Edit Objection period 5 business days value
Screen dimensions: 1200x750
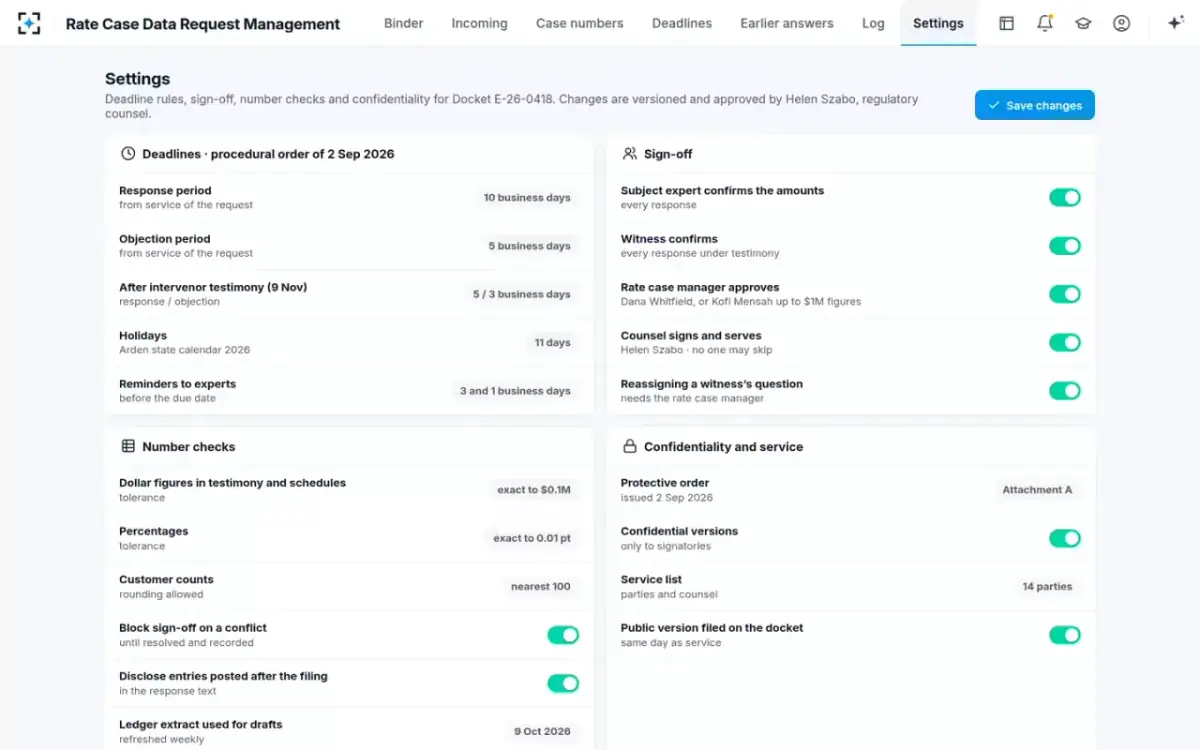tap(530, 246)
